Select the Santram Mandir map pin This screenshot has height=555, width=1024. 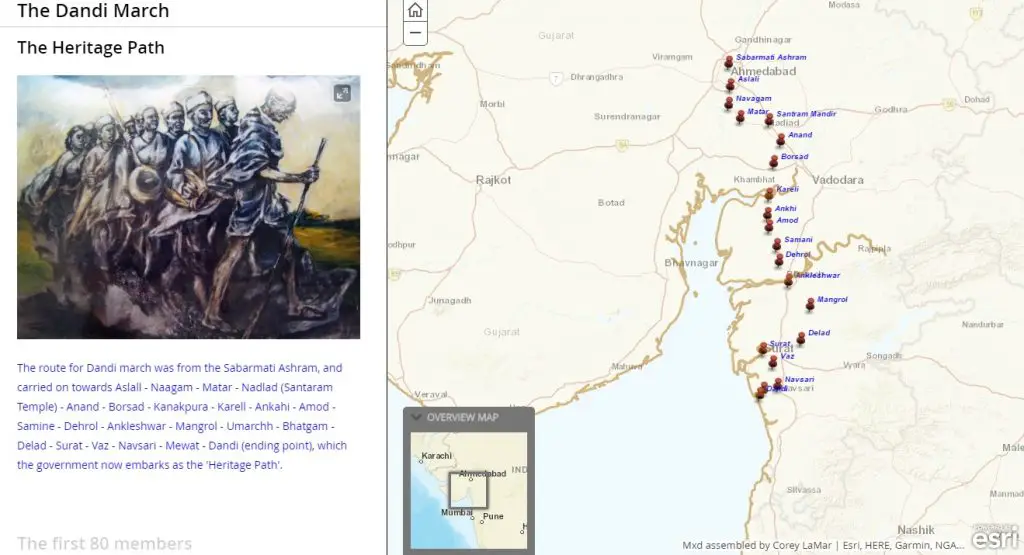pyautogui.click(x=769, y=119)
